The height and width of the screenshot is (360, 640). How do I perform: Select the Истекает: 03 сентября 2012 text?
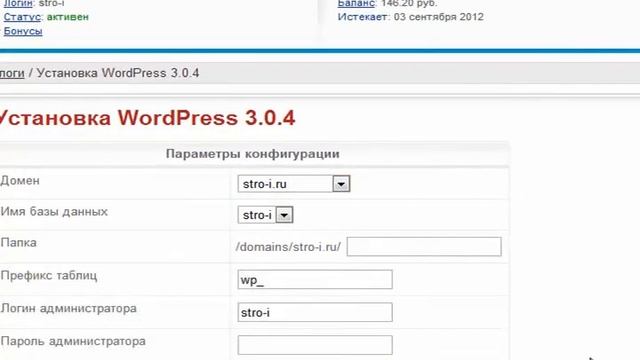click(x=411, y=17)
